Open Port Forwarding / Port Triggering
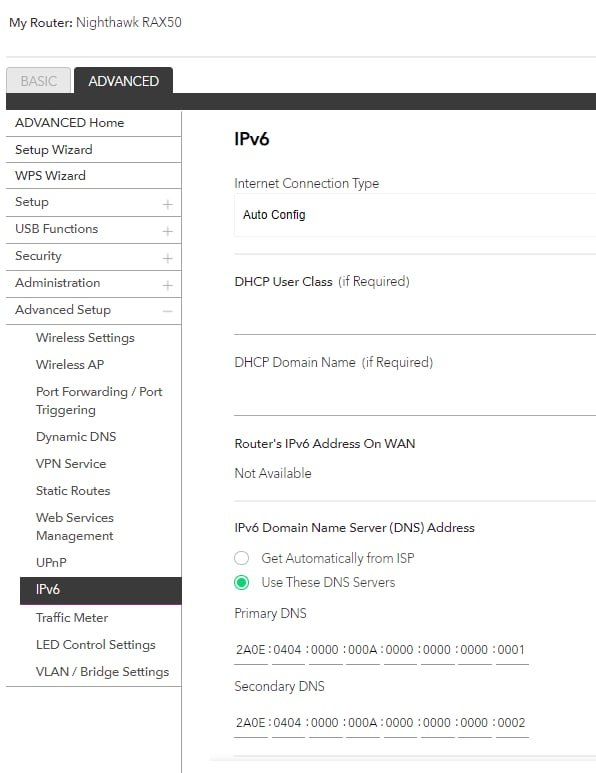 pyautogui.click(x=99, y=400)
